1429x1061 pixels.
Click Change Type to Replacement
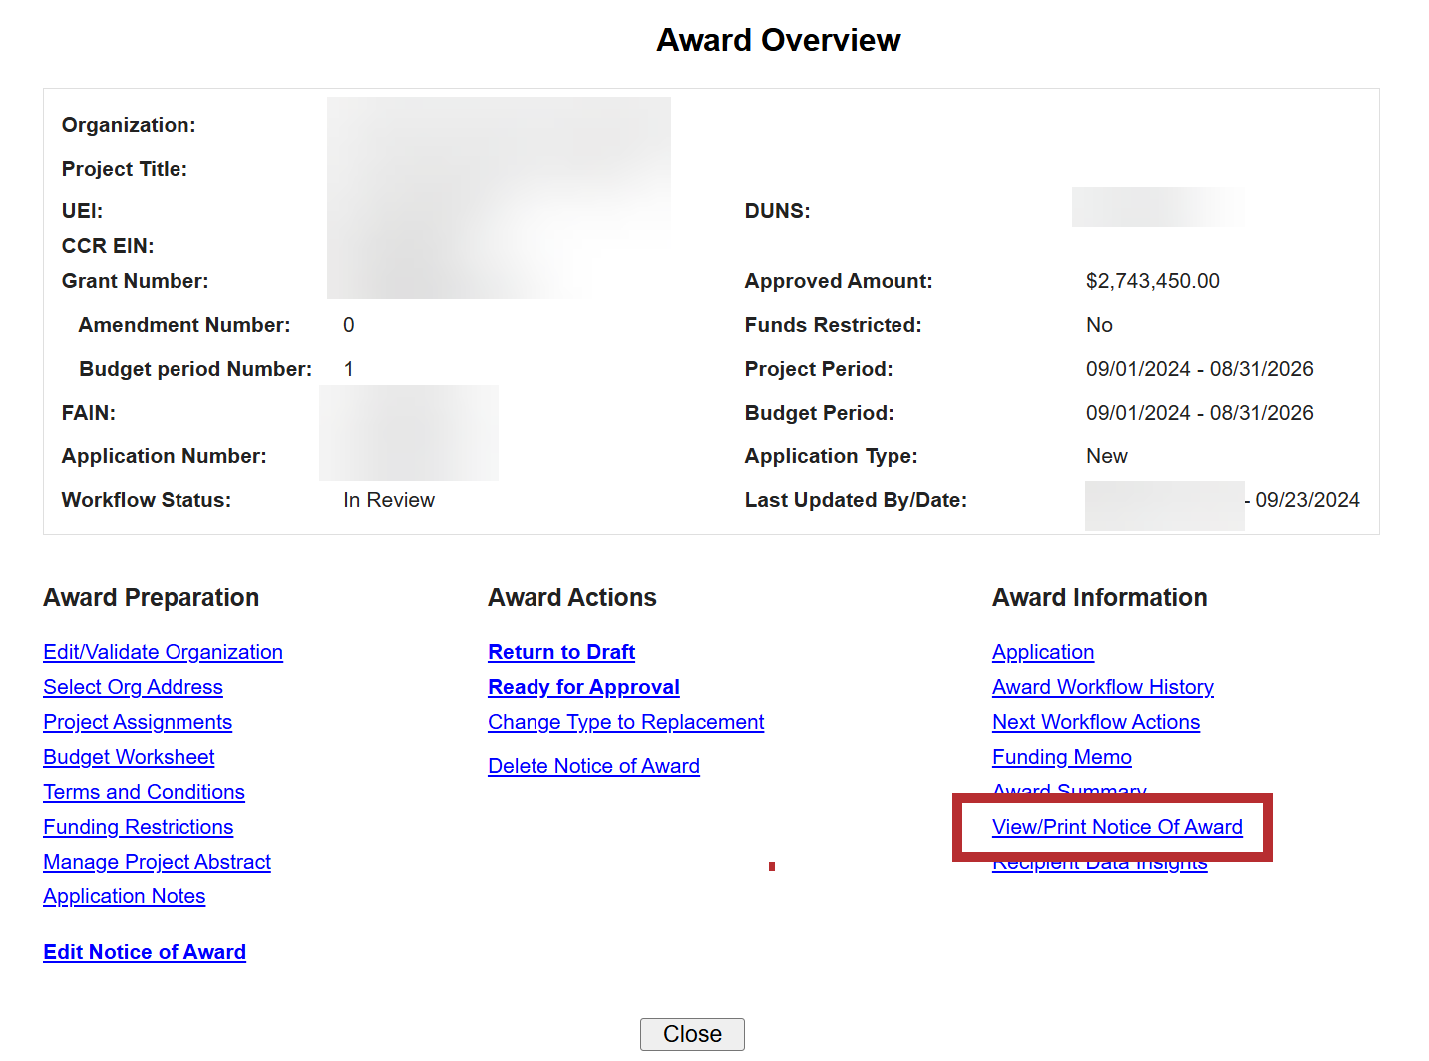click(626, 722)
